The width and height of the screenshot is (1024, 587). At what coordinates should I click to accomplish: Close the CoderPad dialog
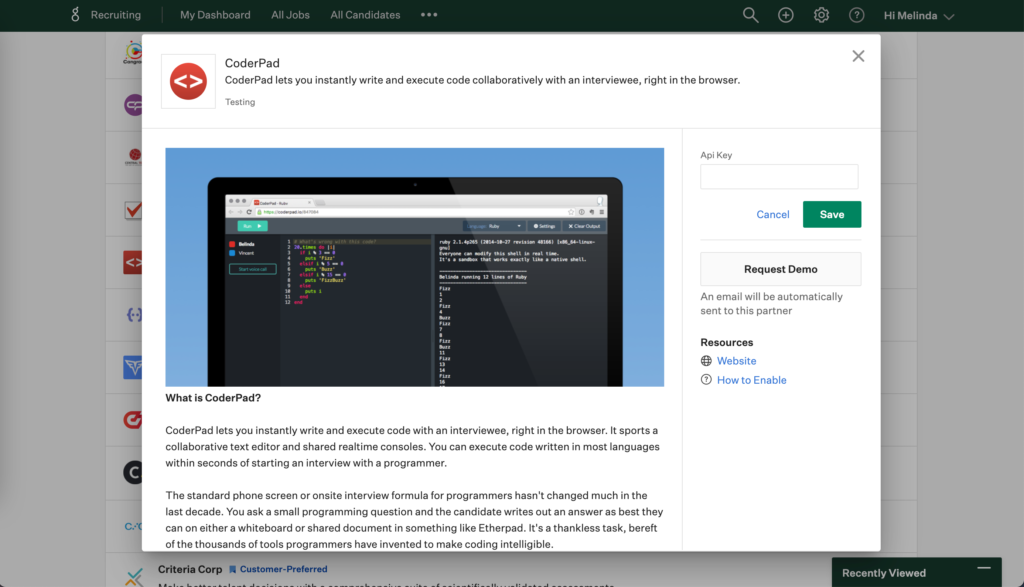pyautogui.click(x=858, y=56)
